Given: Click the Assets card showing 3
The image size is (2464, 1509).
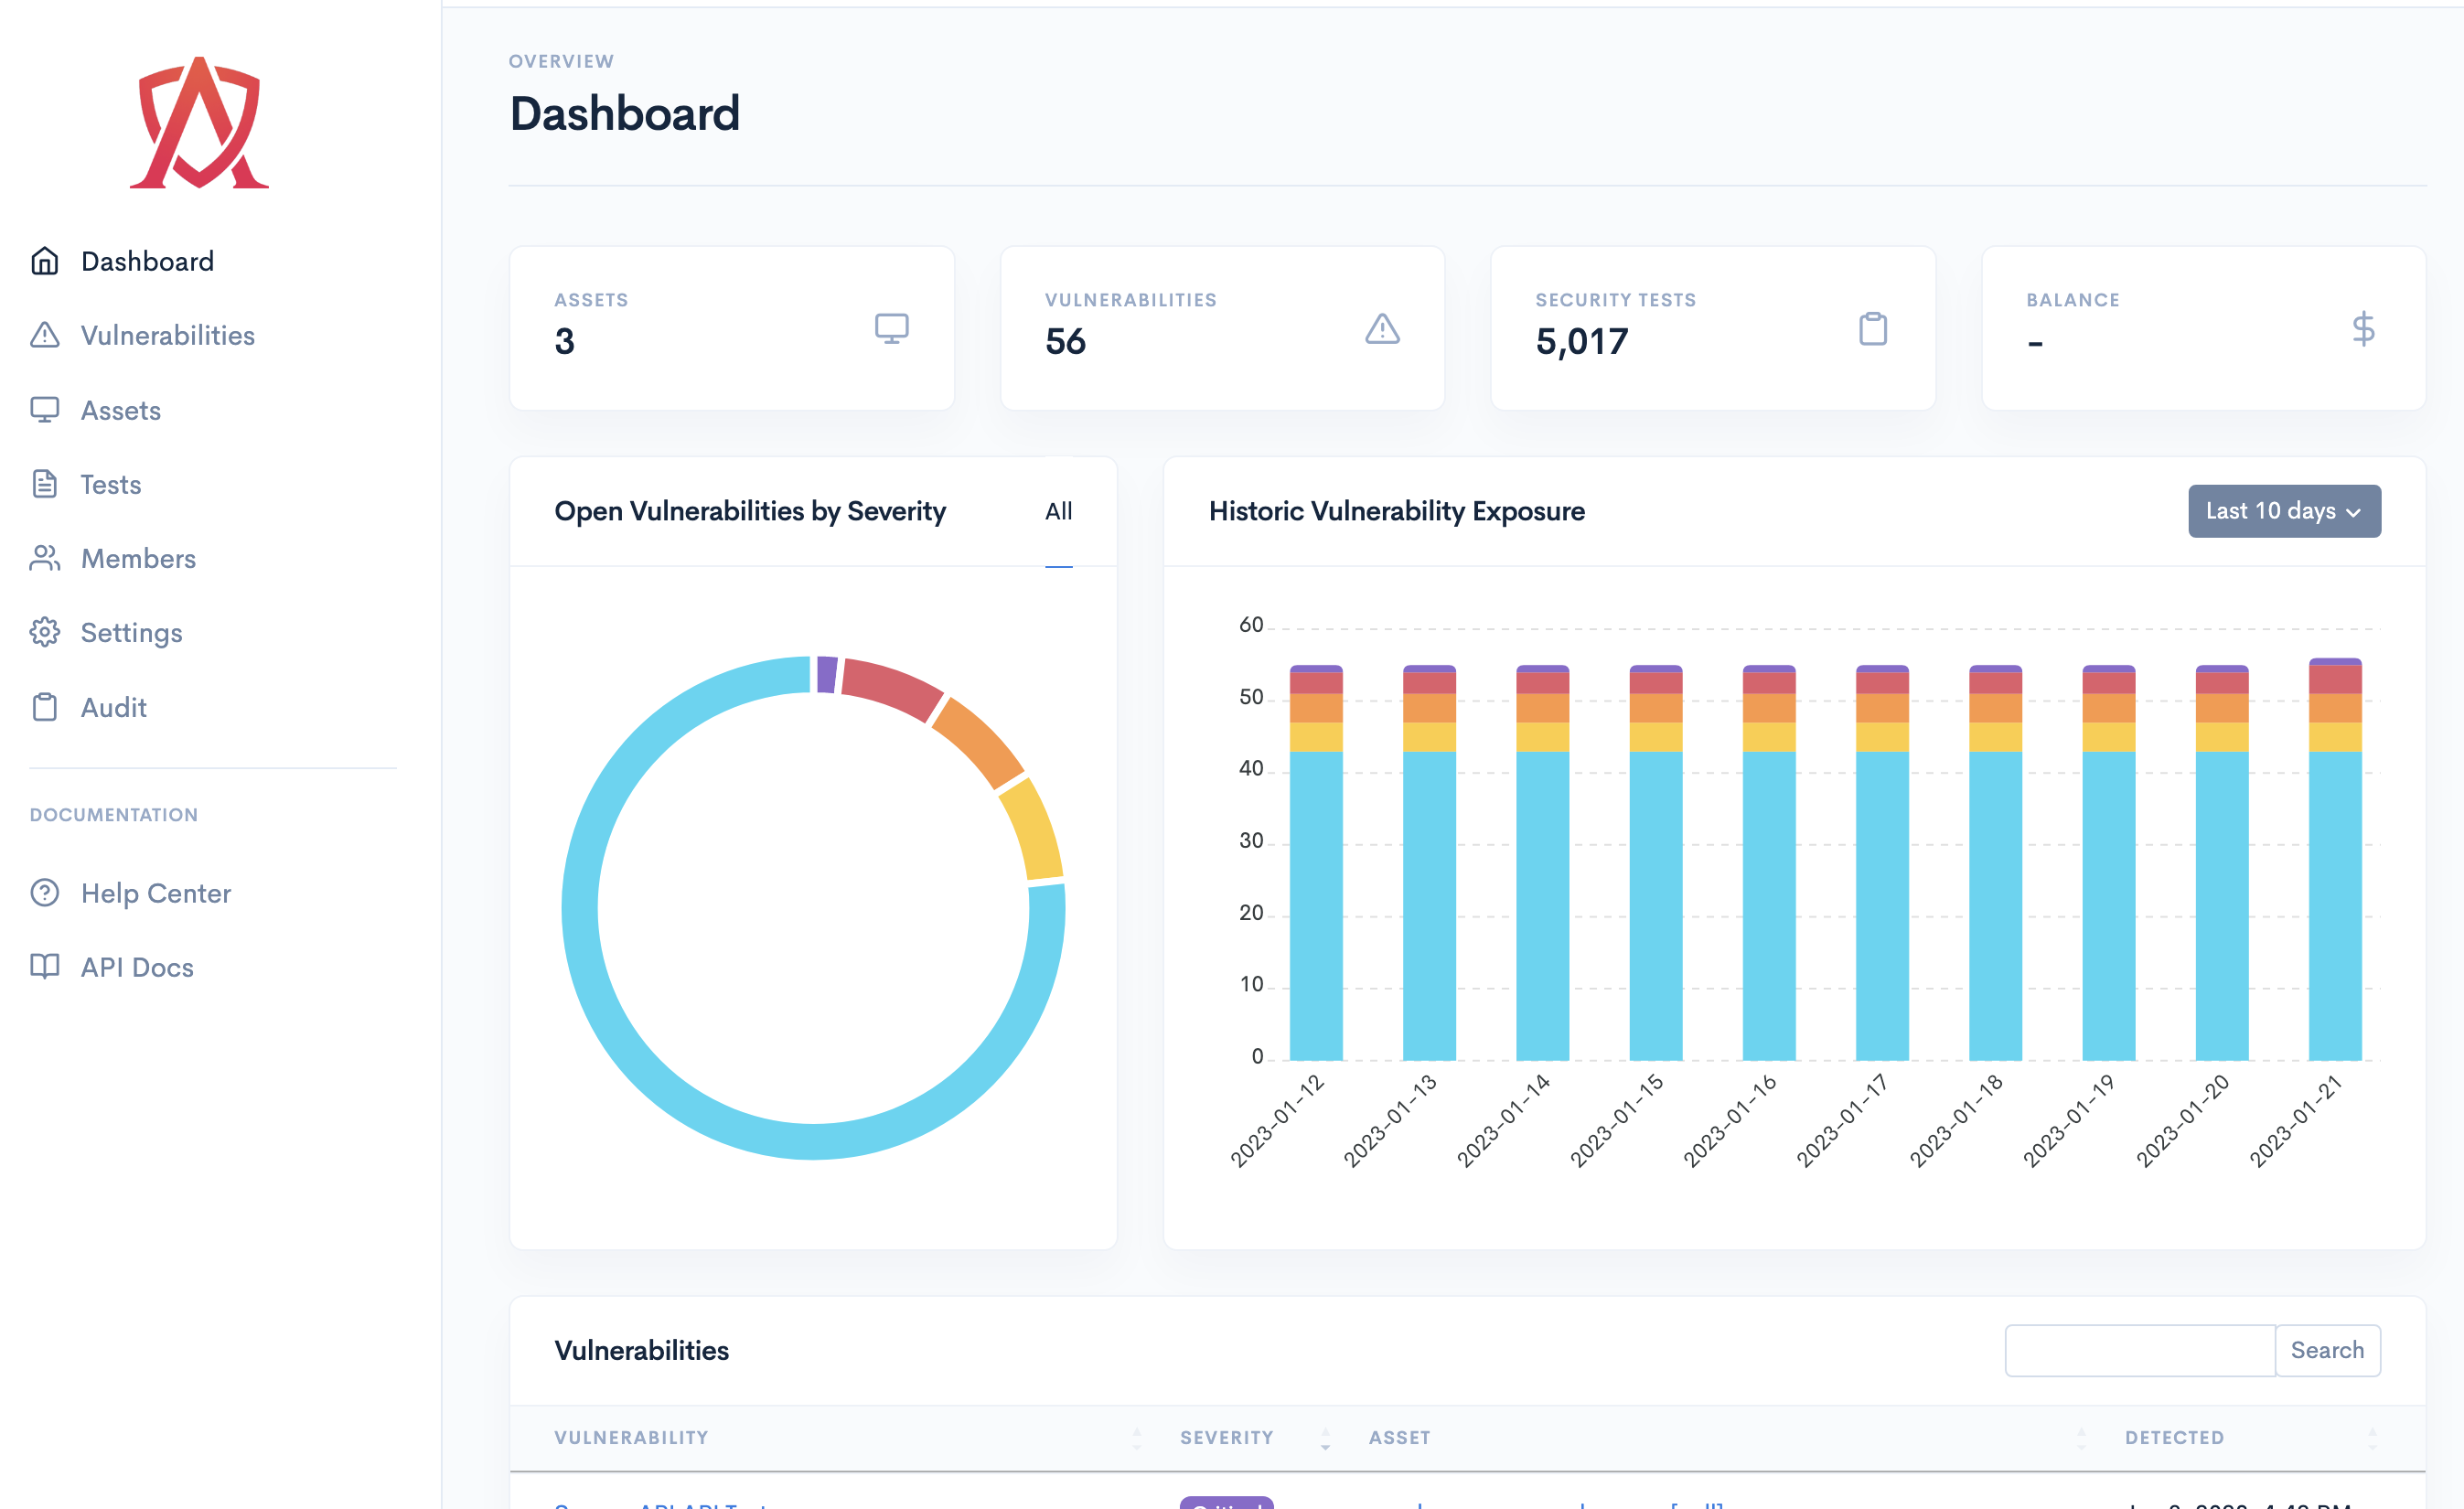Looking at the screenshot, I should (x=732, y=328).
